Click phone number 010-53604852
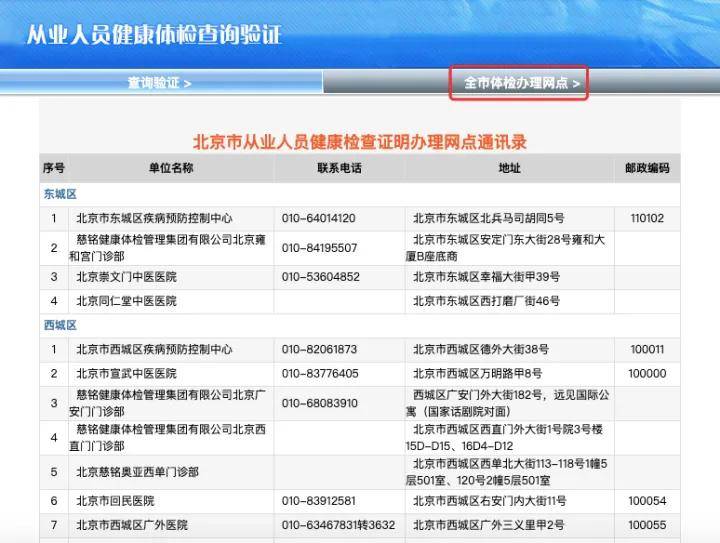720x543 pixels. (321, 277)
